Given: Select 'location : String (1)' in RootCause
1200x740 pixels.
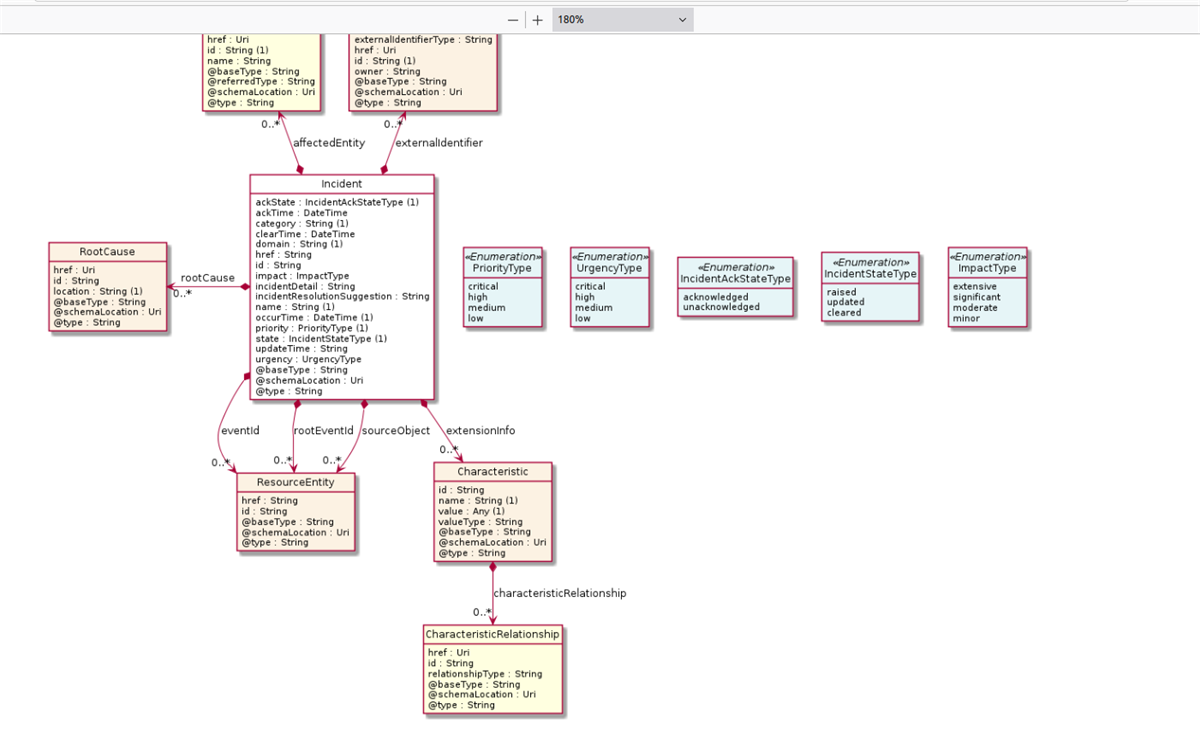Looking at the screenshot, I should [98, 291].
